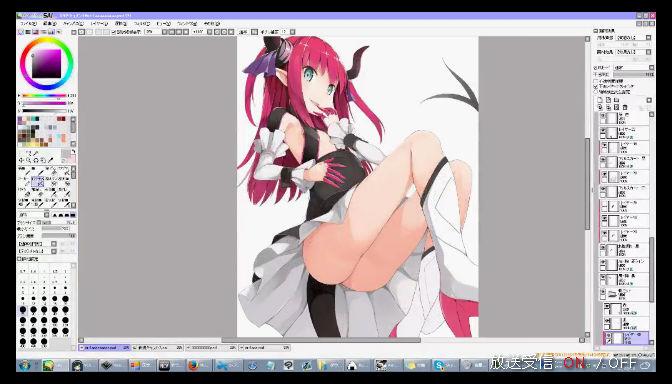Select the 500 brush size dot
The image size is (672, 384).
tap(44, 342)
